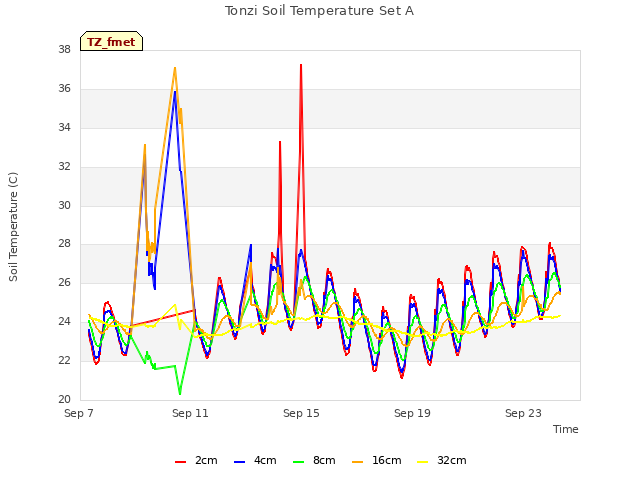640x480 pixels.
Task: Click the Time axis label
Action: [566, 429]
